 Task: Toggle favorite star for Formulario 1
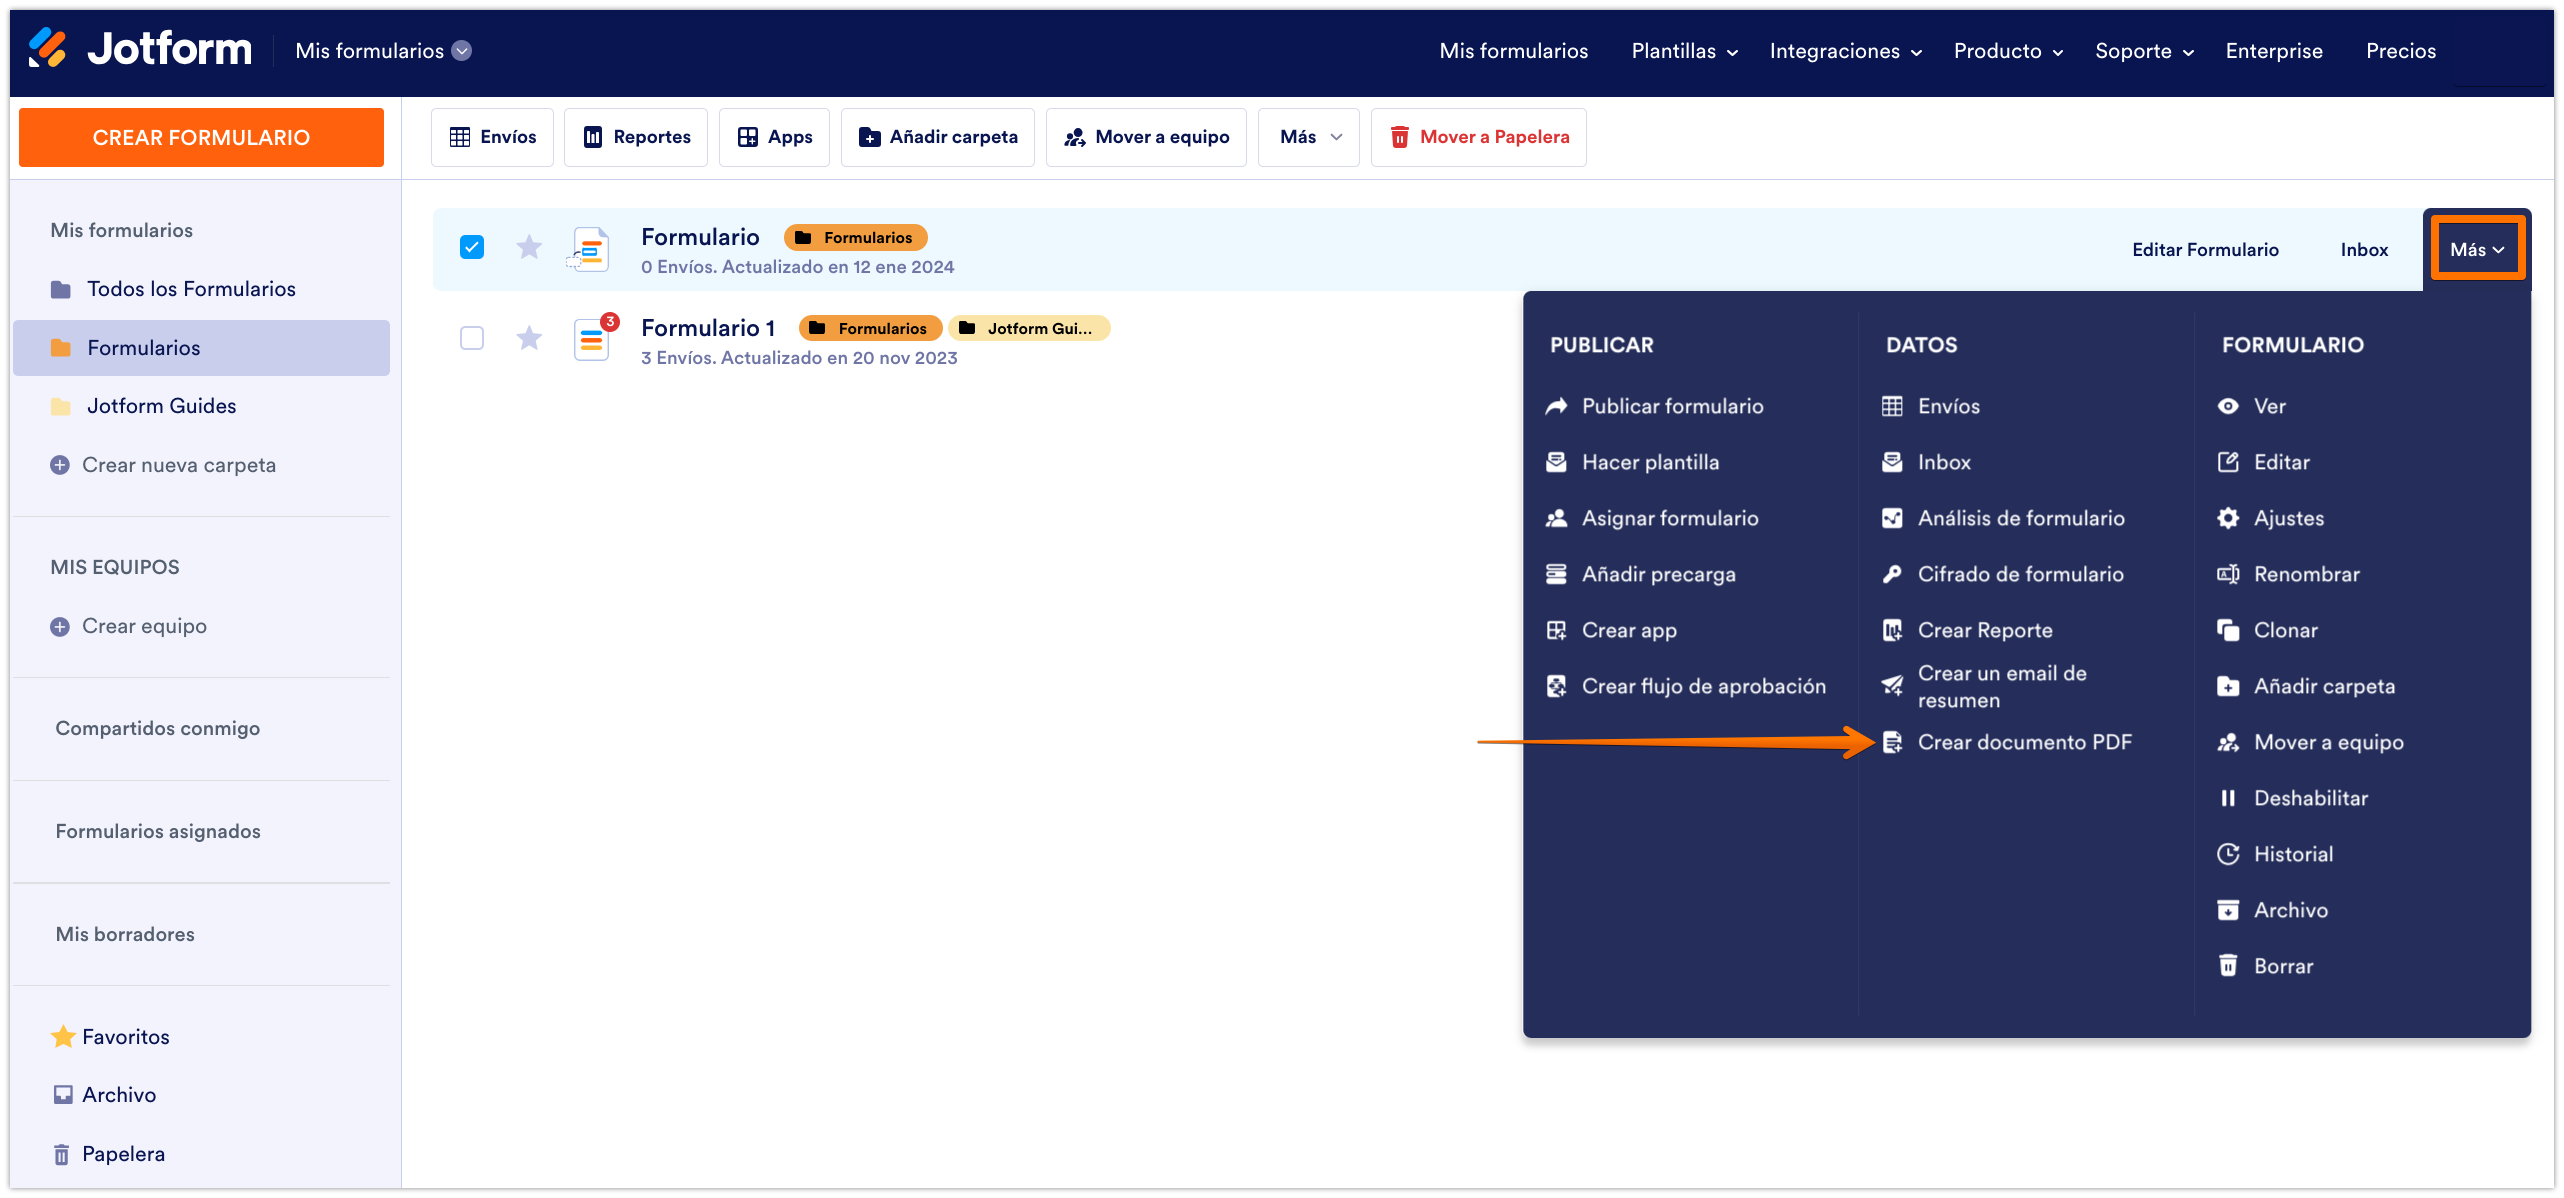529,338
